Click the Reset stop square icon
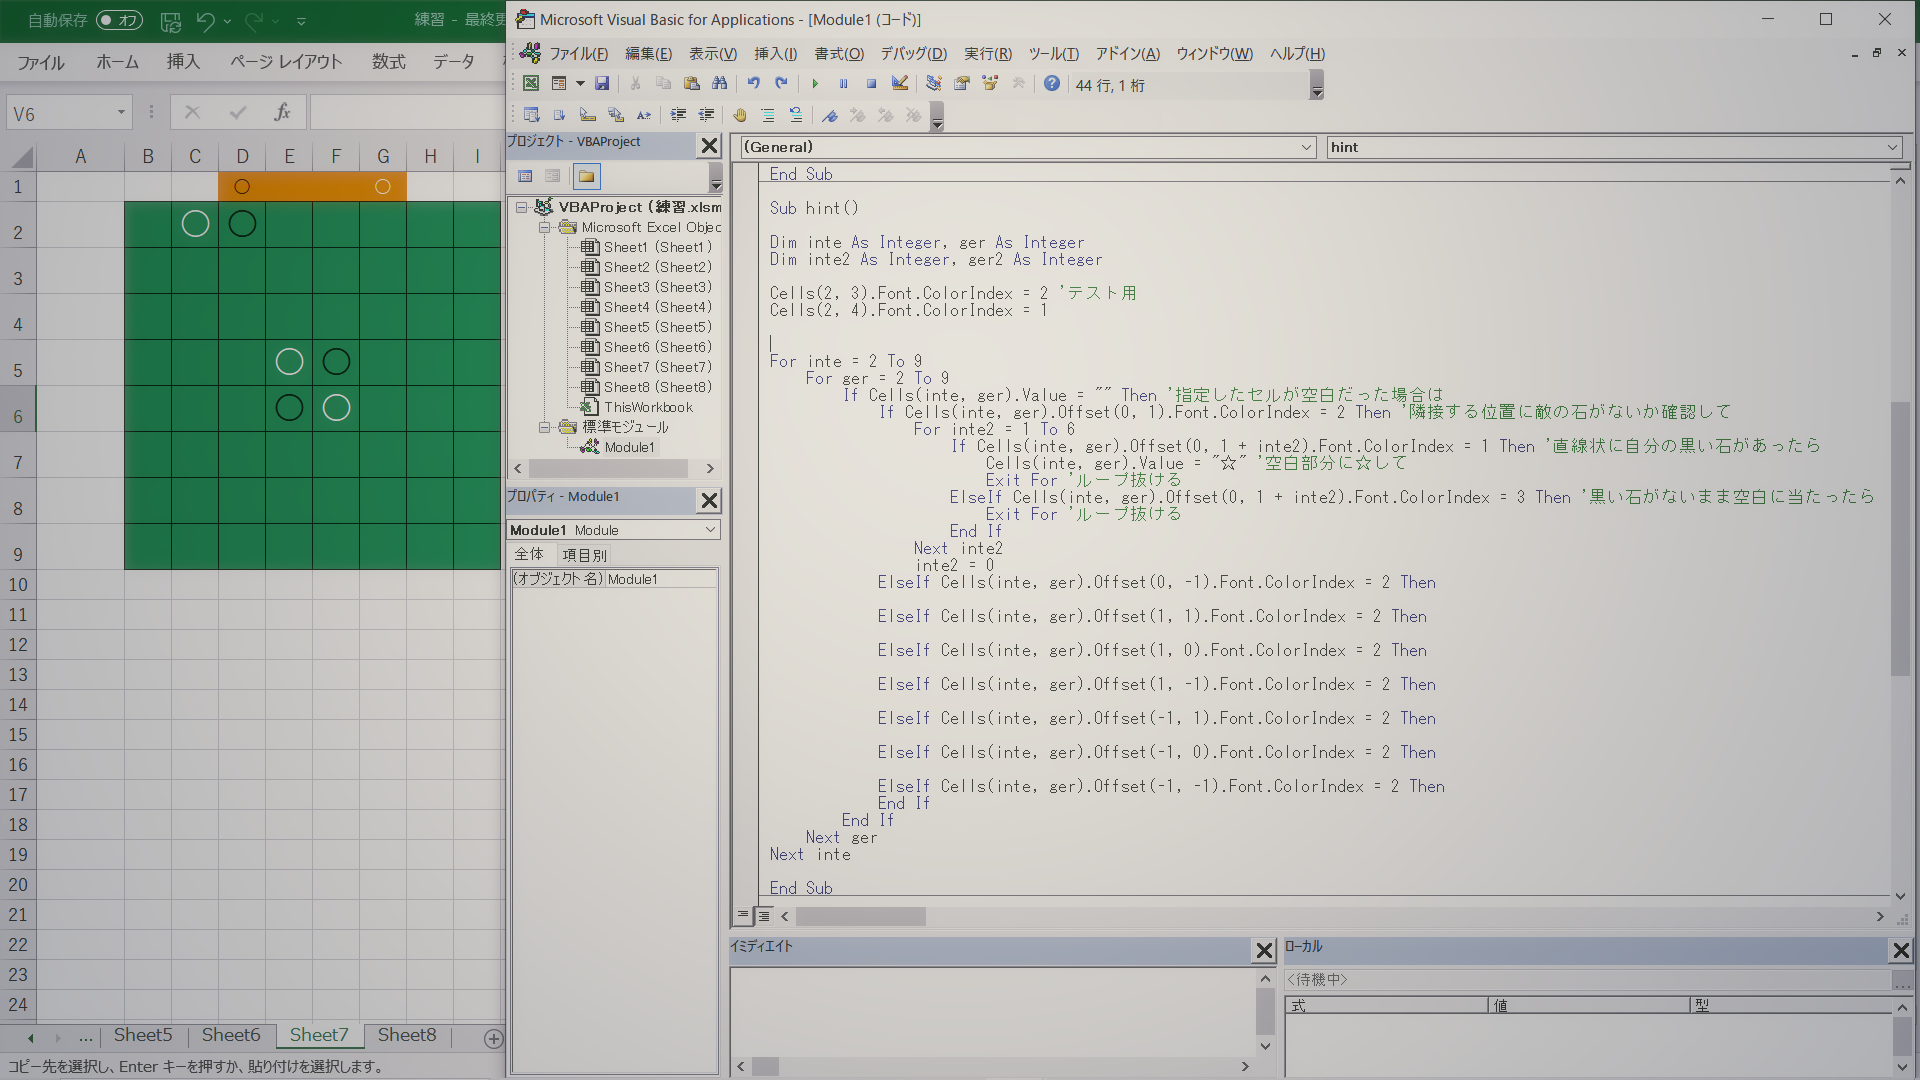The image size is (1920, 1080). [871, 84]
